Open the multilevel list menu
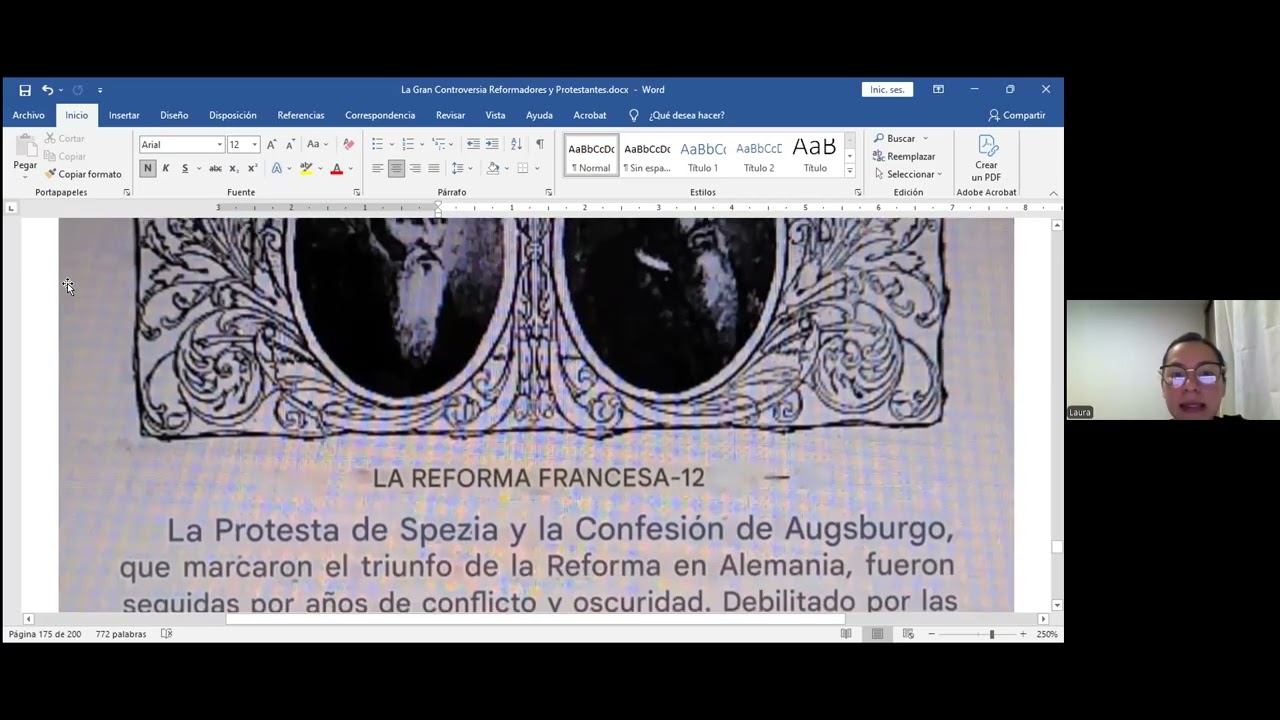The height and width of the screenshot is (720, 1280). click(439, 145)
